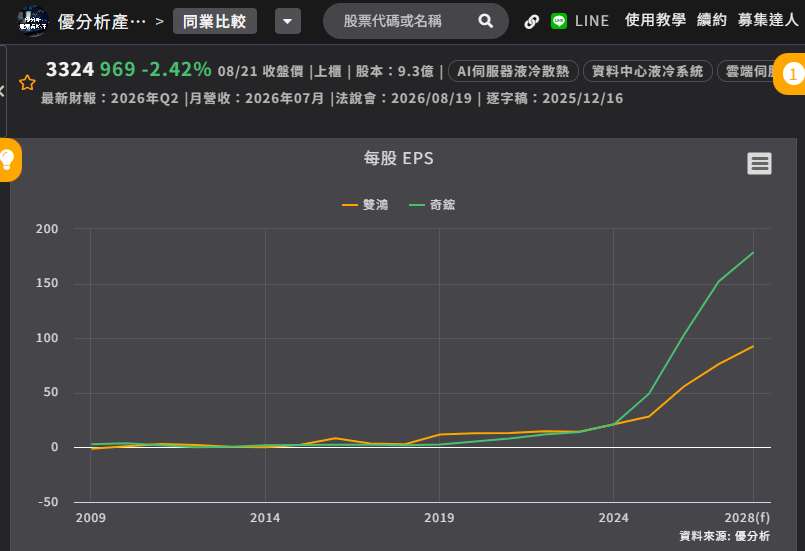Screen dimensions: 805x551
Task: Select the 同業比較 tab button
Action: tap(215, 22)
